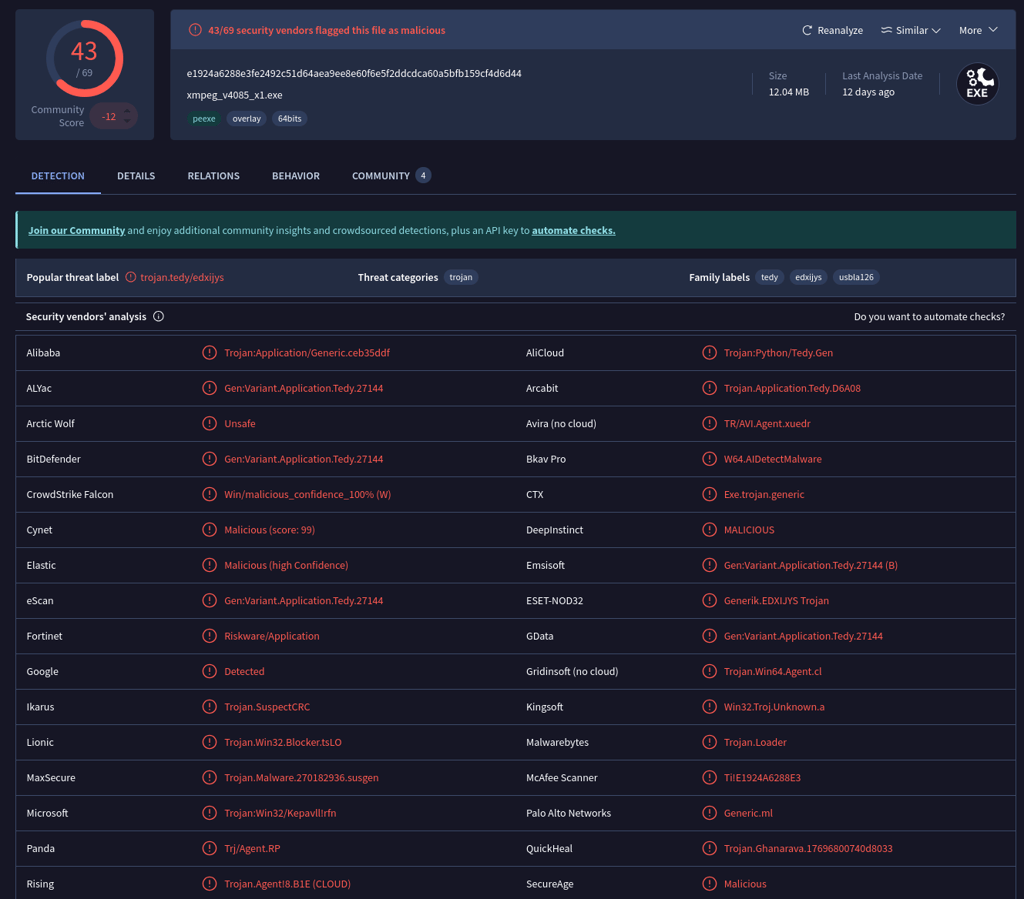Click the Ti!E1924A6288E3 McAfee result
Screen dimensions: 1024x899
762,778
